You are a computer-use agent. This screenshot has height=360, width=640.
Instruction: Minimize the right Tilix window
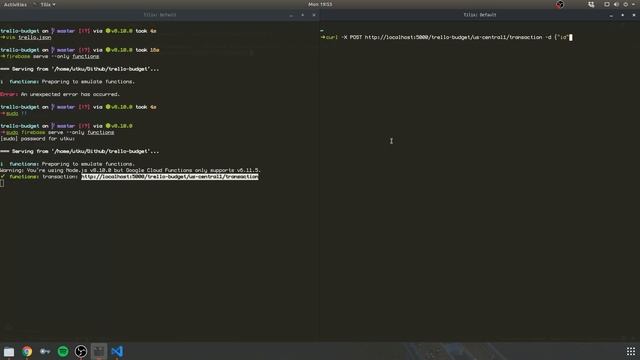611,15
